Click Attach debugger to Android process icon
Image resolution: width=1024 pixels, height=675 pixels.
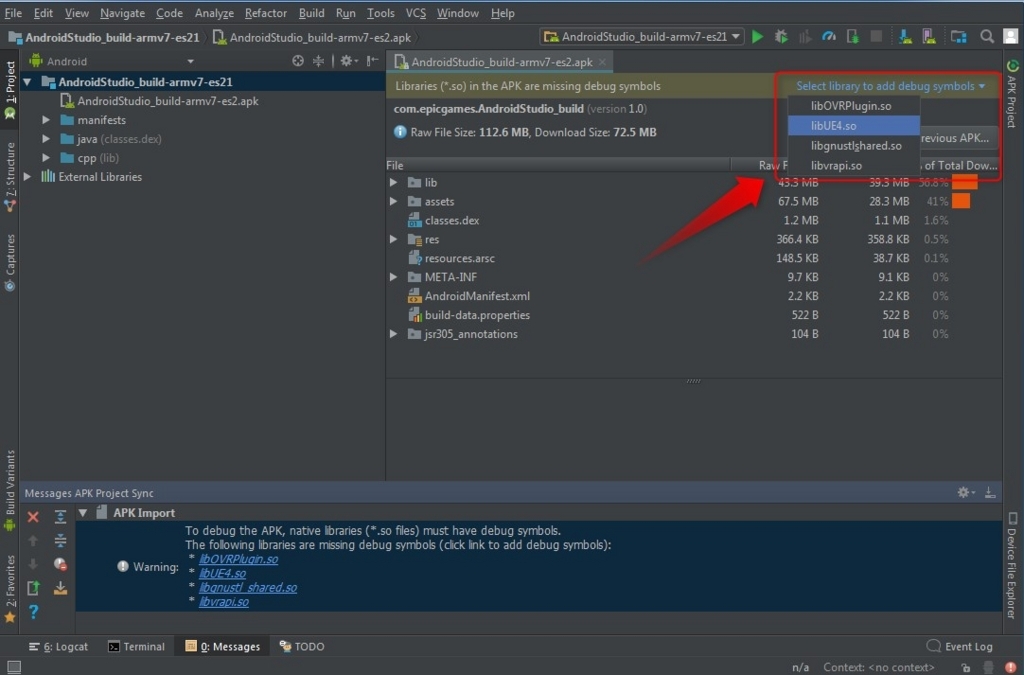coord(853,37)
